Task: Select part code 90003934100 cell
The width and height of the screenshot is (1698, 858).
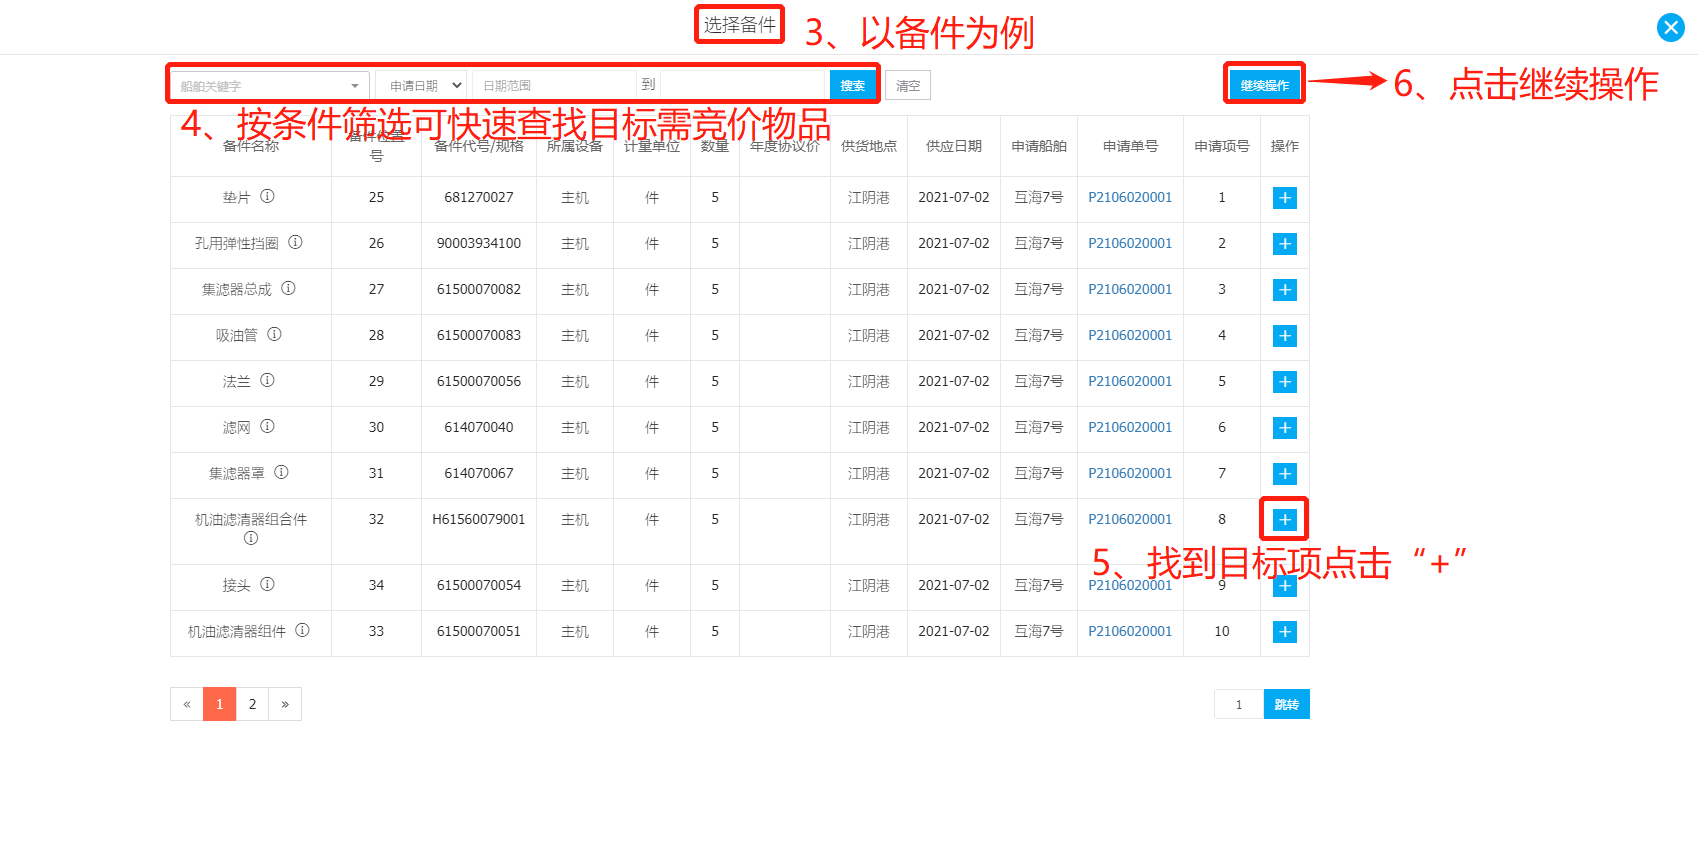Action: click(x=479, y=244)
